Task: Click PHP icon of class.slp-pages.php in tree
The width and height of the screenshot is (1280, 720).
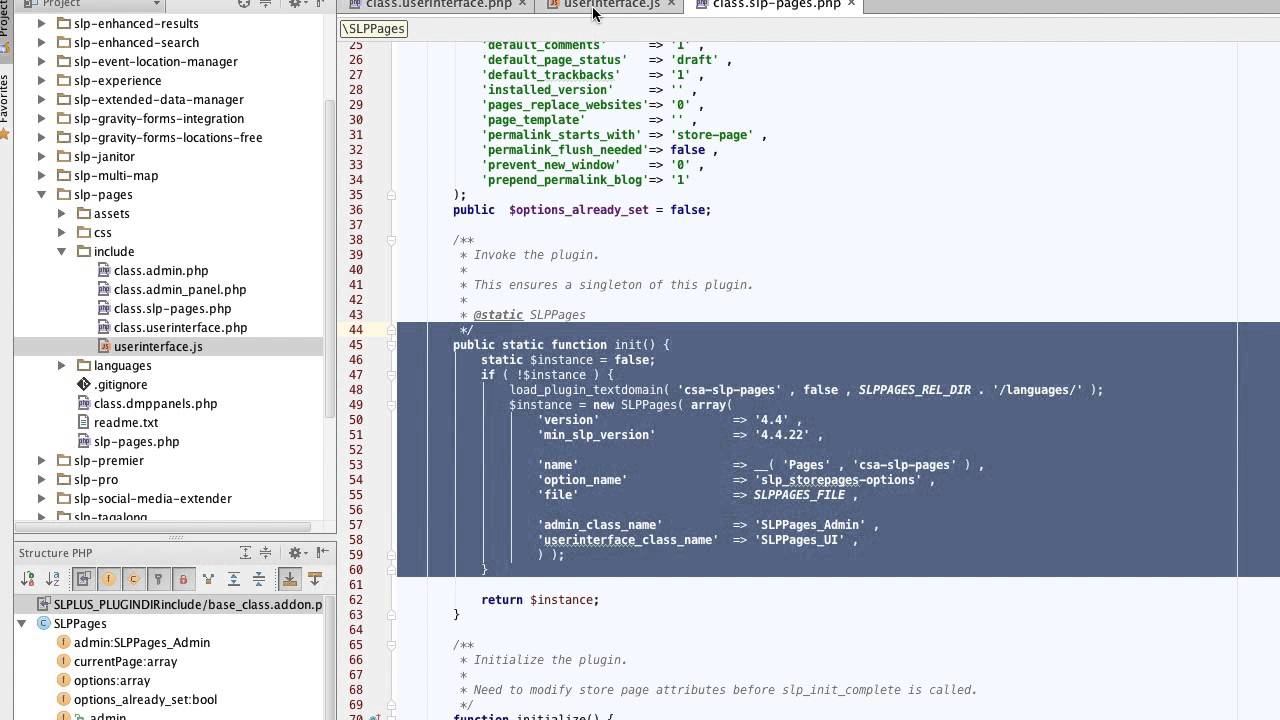Action: click(x=105, y=308)
